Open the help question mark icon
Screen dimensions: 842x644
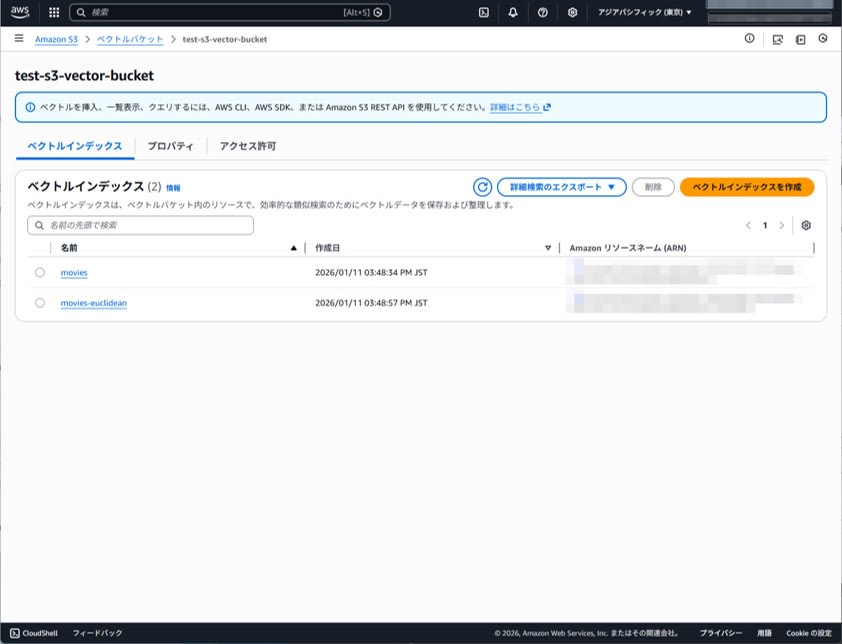click(x=543, y=12)
